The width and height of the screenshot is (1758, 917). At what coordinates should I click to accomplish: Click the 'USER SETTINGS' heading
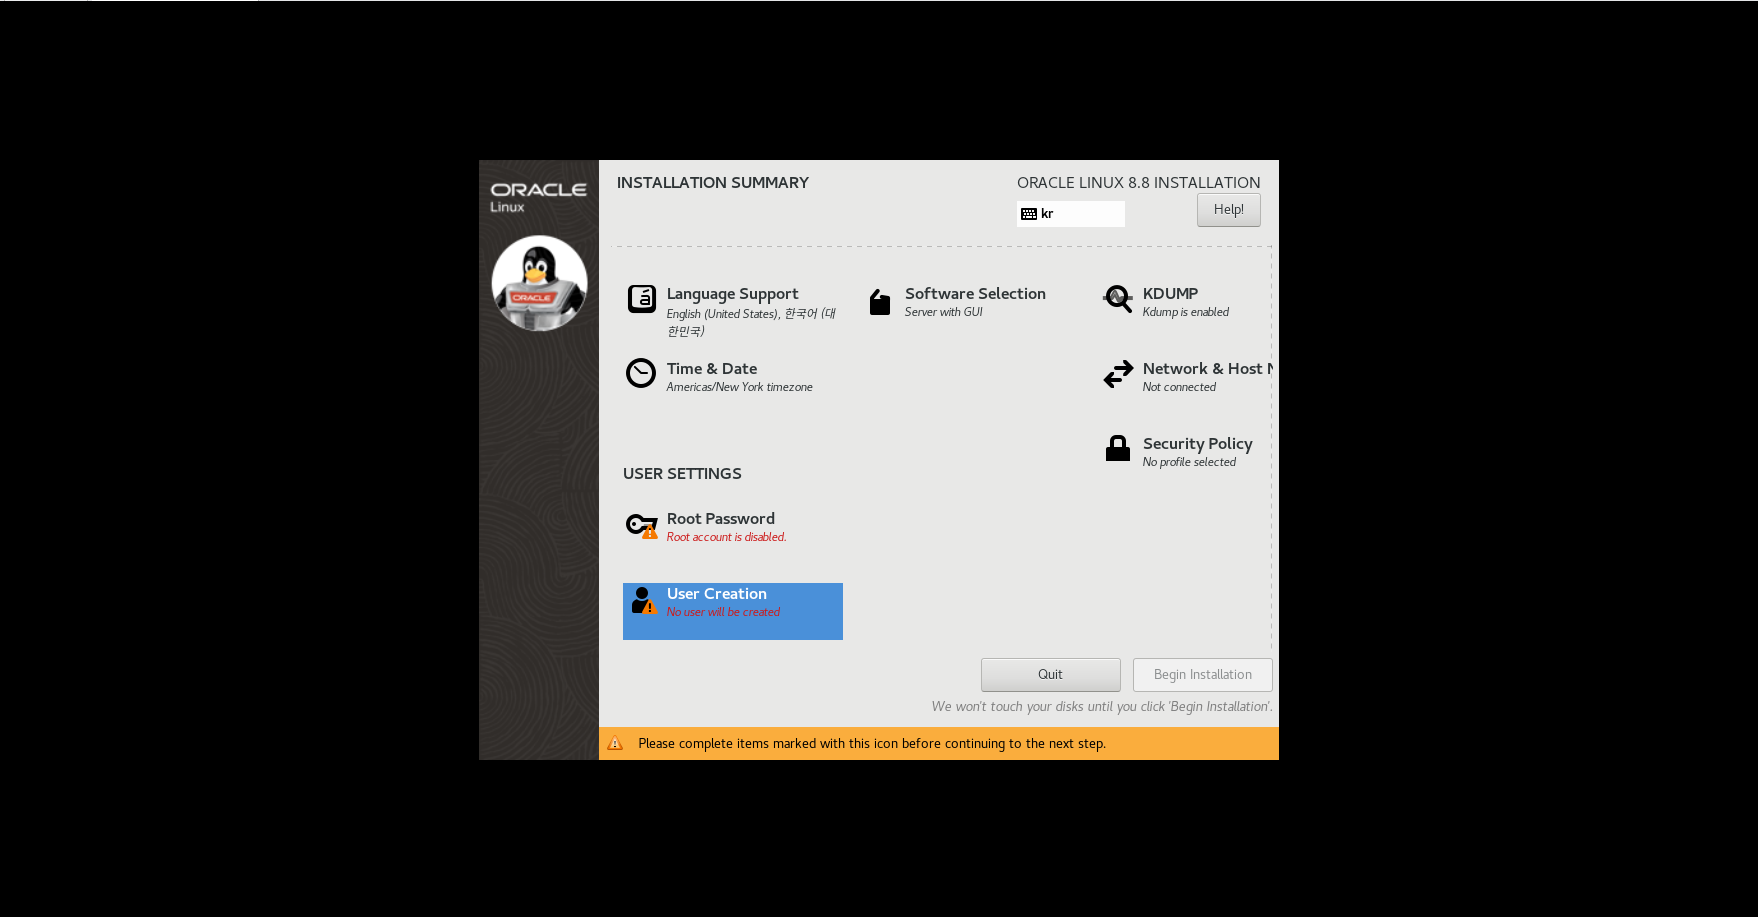tap(682, 474)
